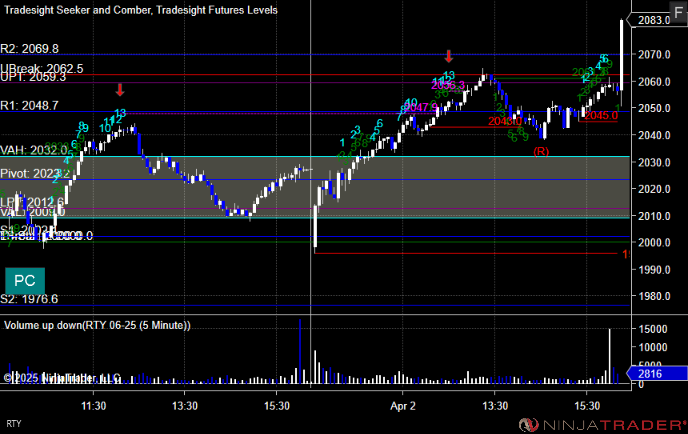Click the 2010.0 price axis label

pos(654,216)
